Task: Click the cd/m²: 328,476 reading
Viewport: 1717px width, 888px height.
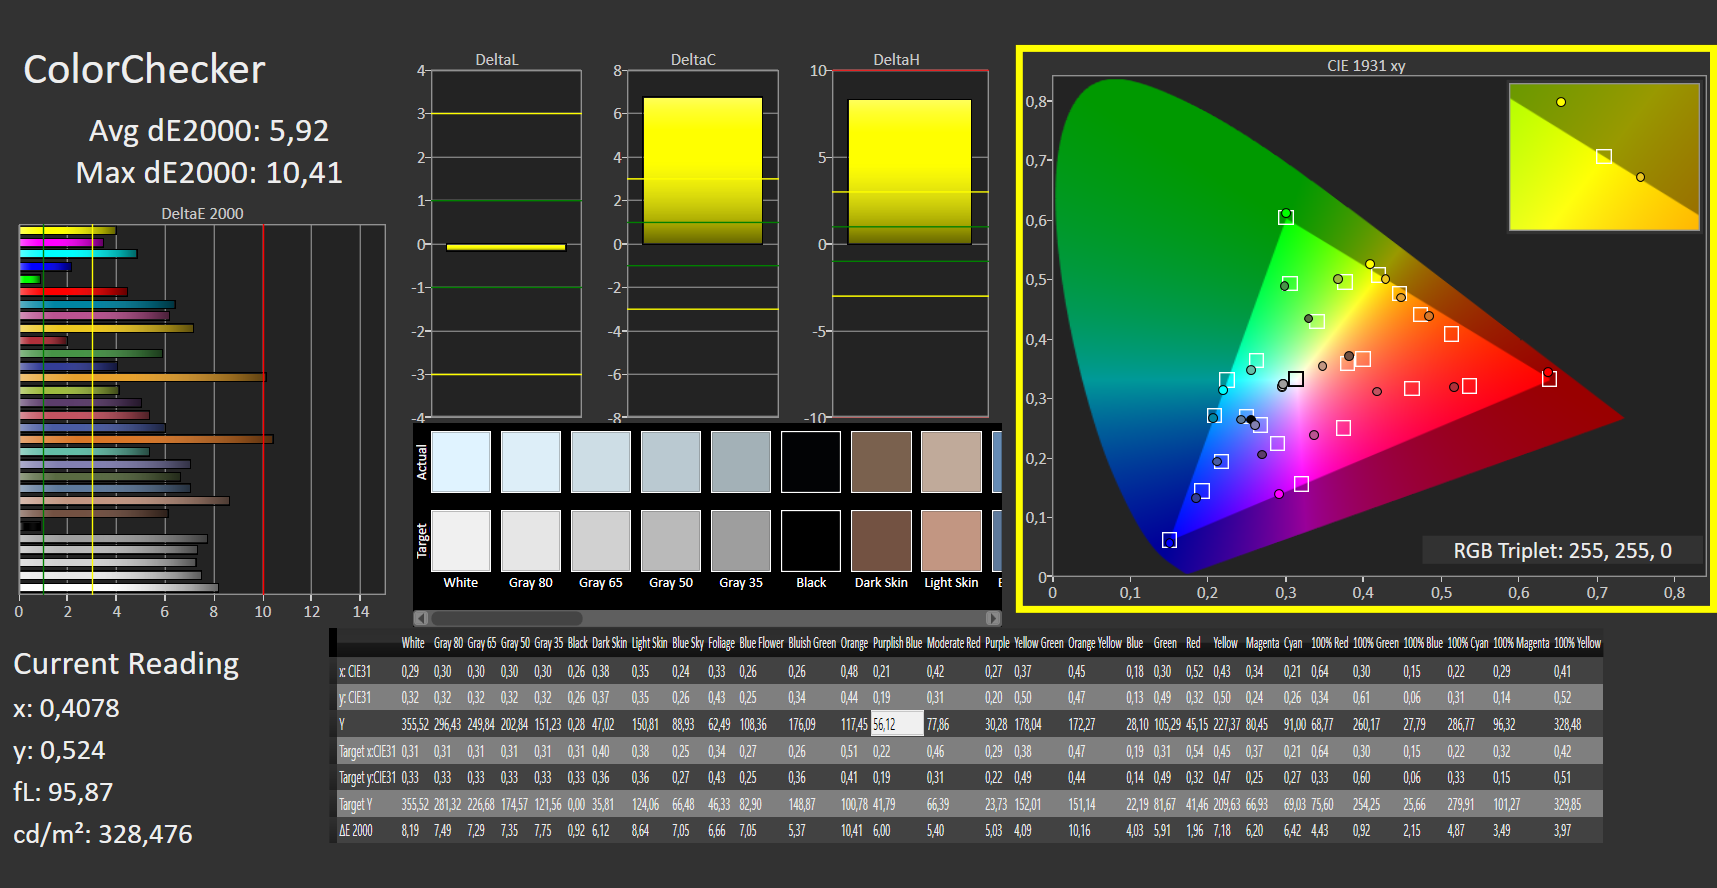Action: pyautogui.click(x=103, y=834)
